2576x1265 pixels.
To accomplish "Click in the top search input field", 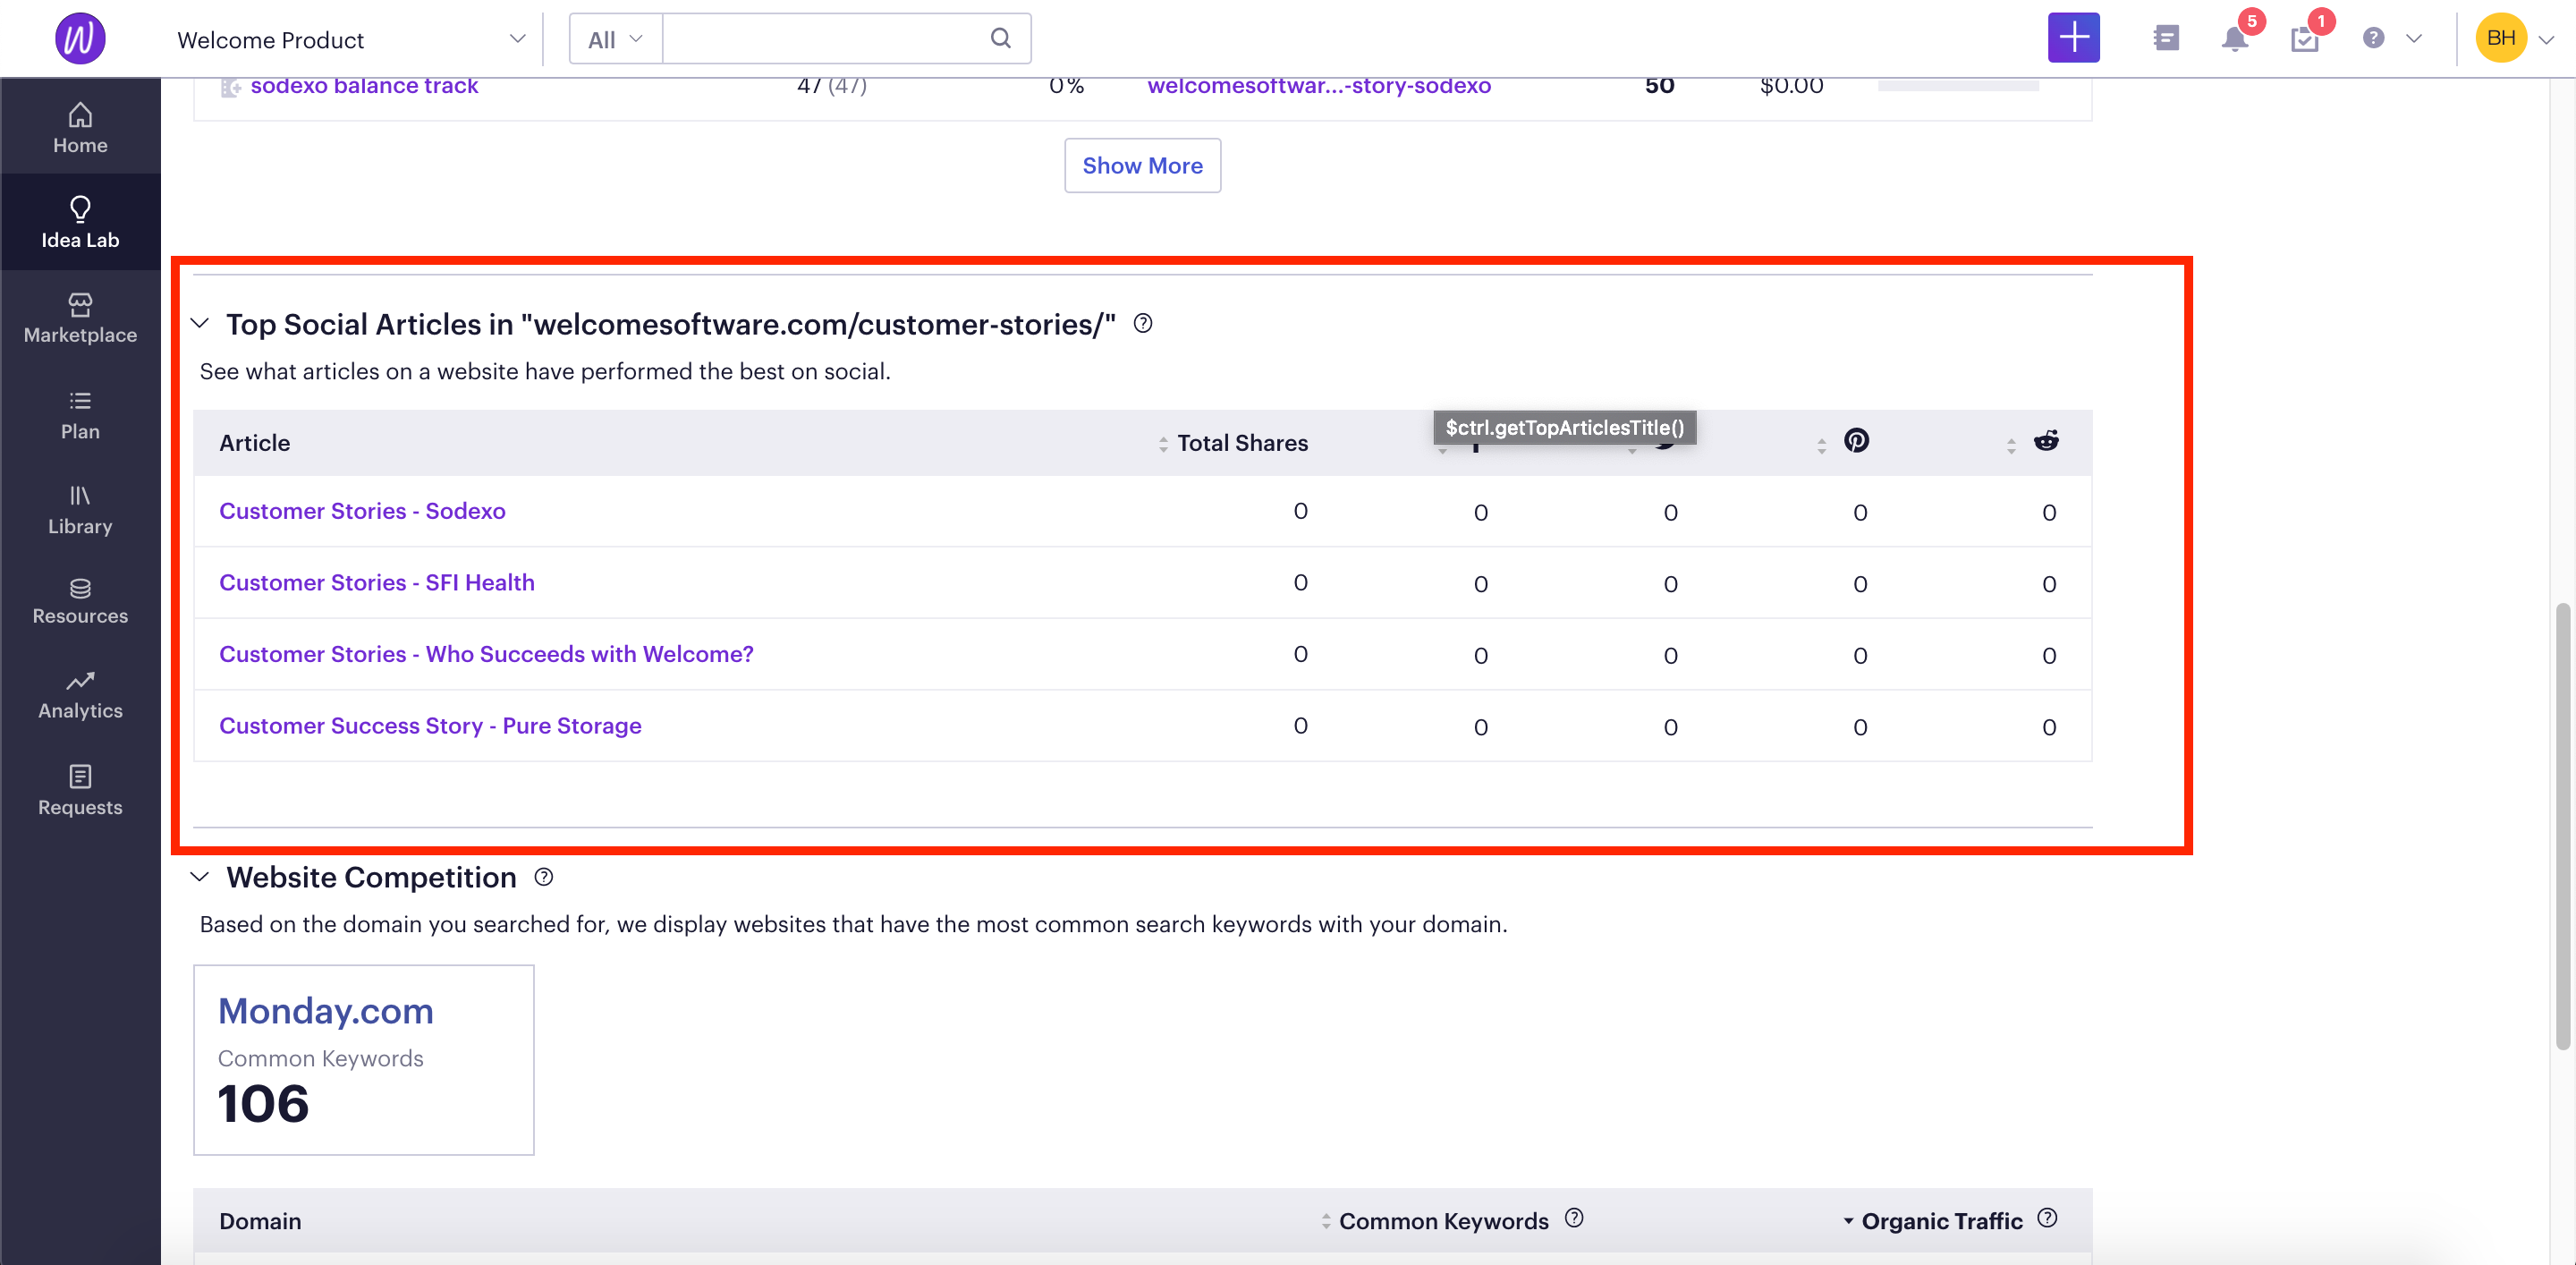I will [x=825, y=39].
